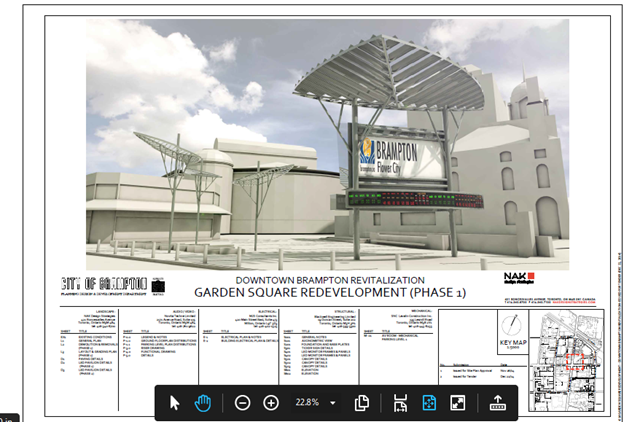
Task: Activate the hand pan tool
Action: click(x=204, y=402)
